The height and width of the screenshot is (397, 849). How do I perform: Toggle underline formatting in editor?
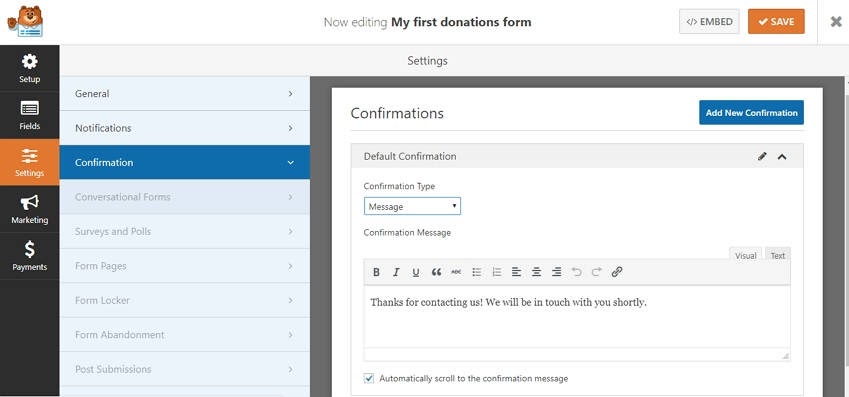coord(416,272)
